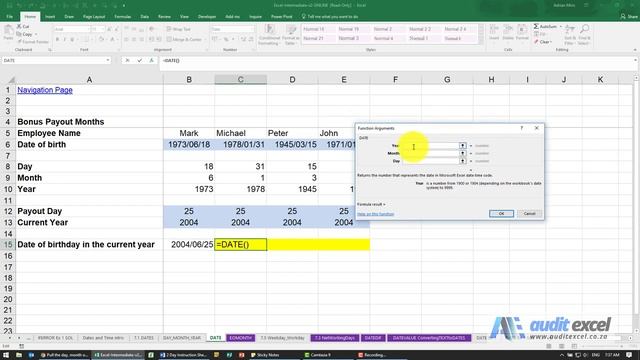
Task: Click the Year collapse-dialog range selector icon
Action: (462, 146)
